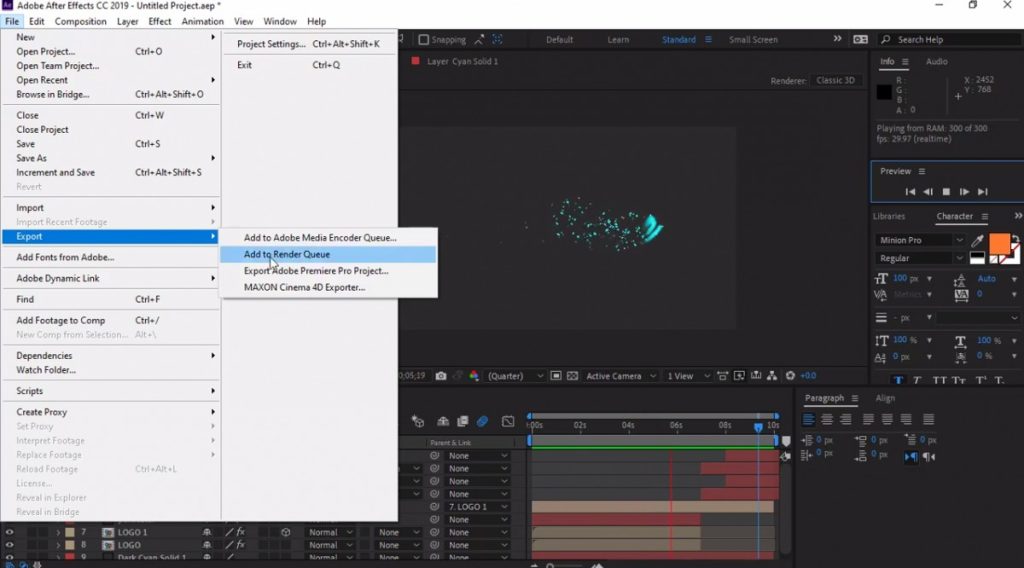
Task: Open the Info panel menu icon
Action: (x=905, y=61)
